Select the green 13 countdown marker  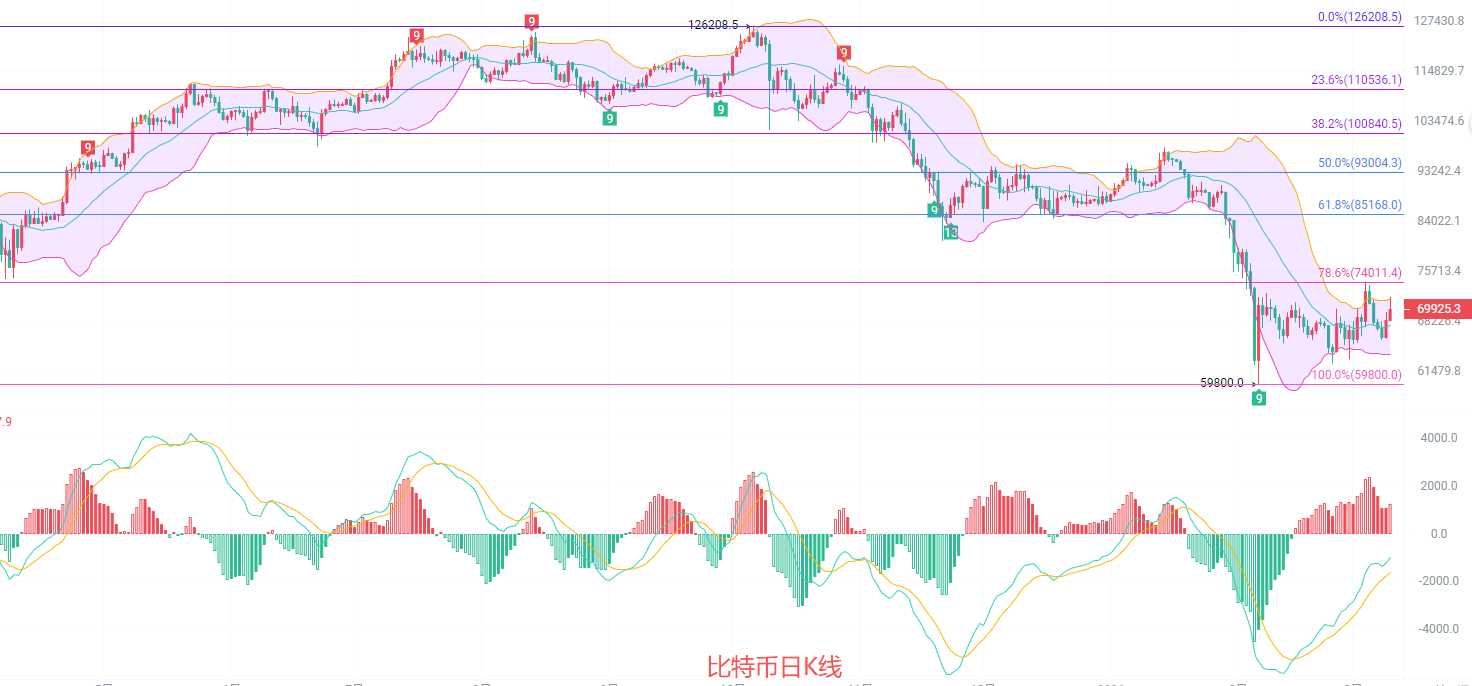tap(950, 232)
